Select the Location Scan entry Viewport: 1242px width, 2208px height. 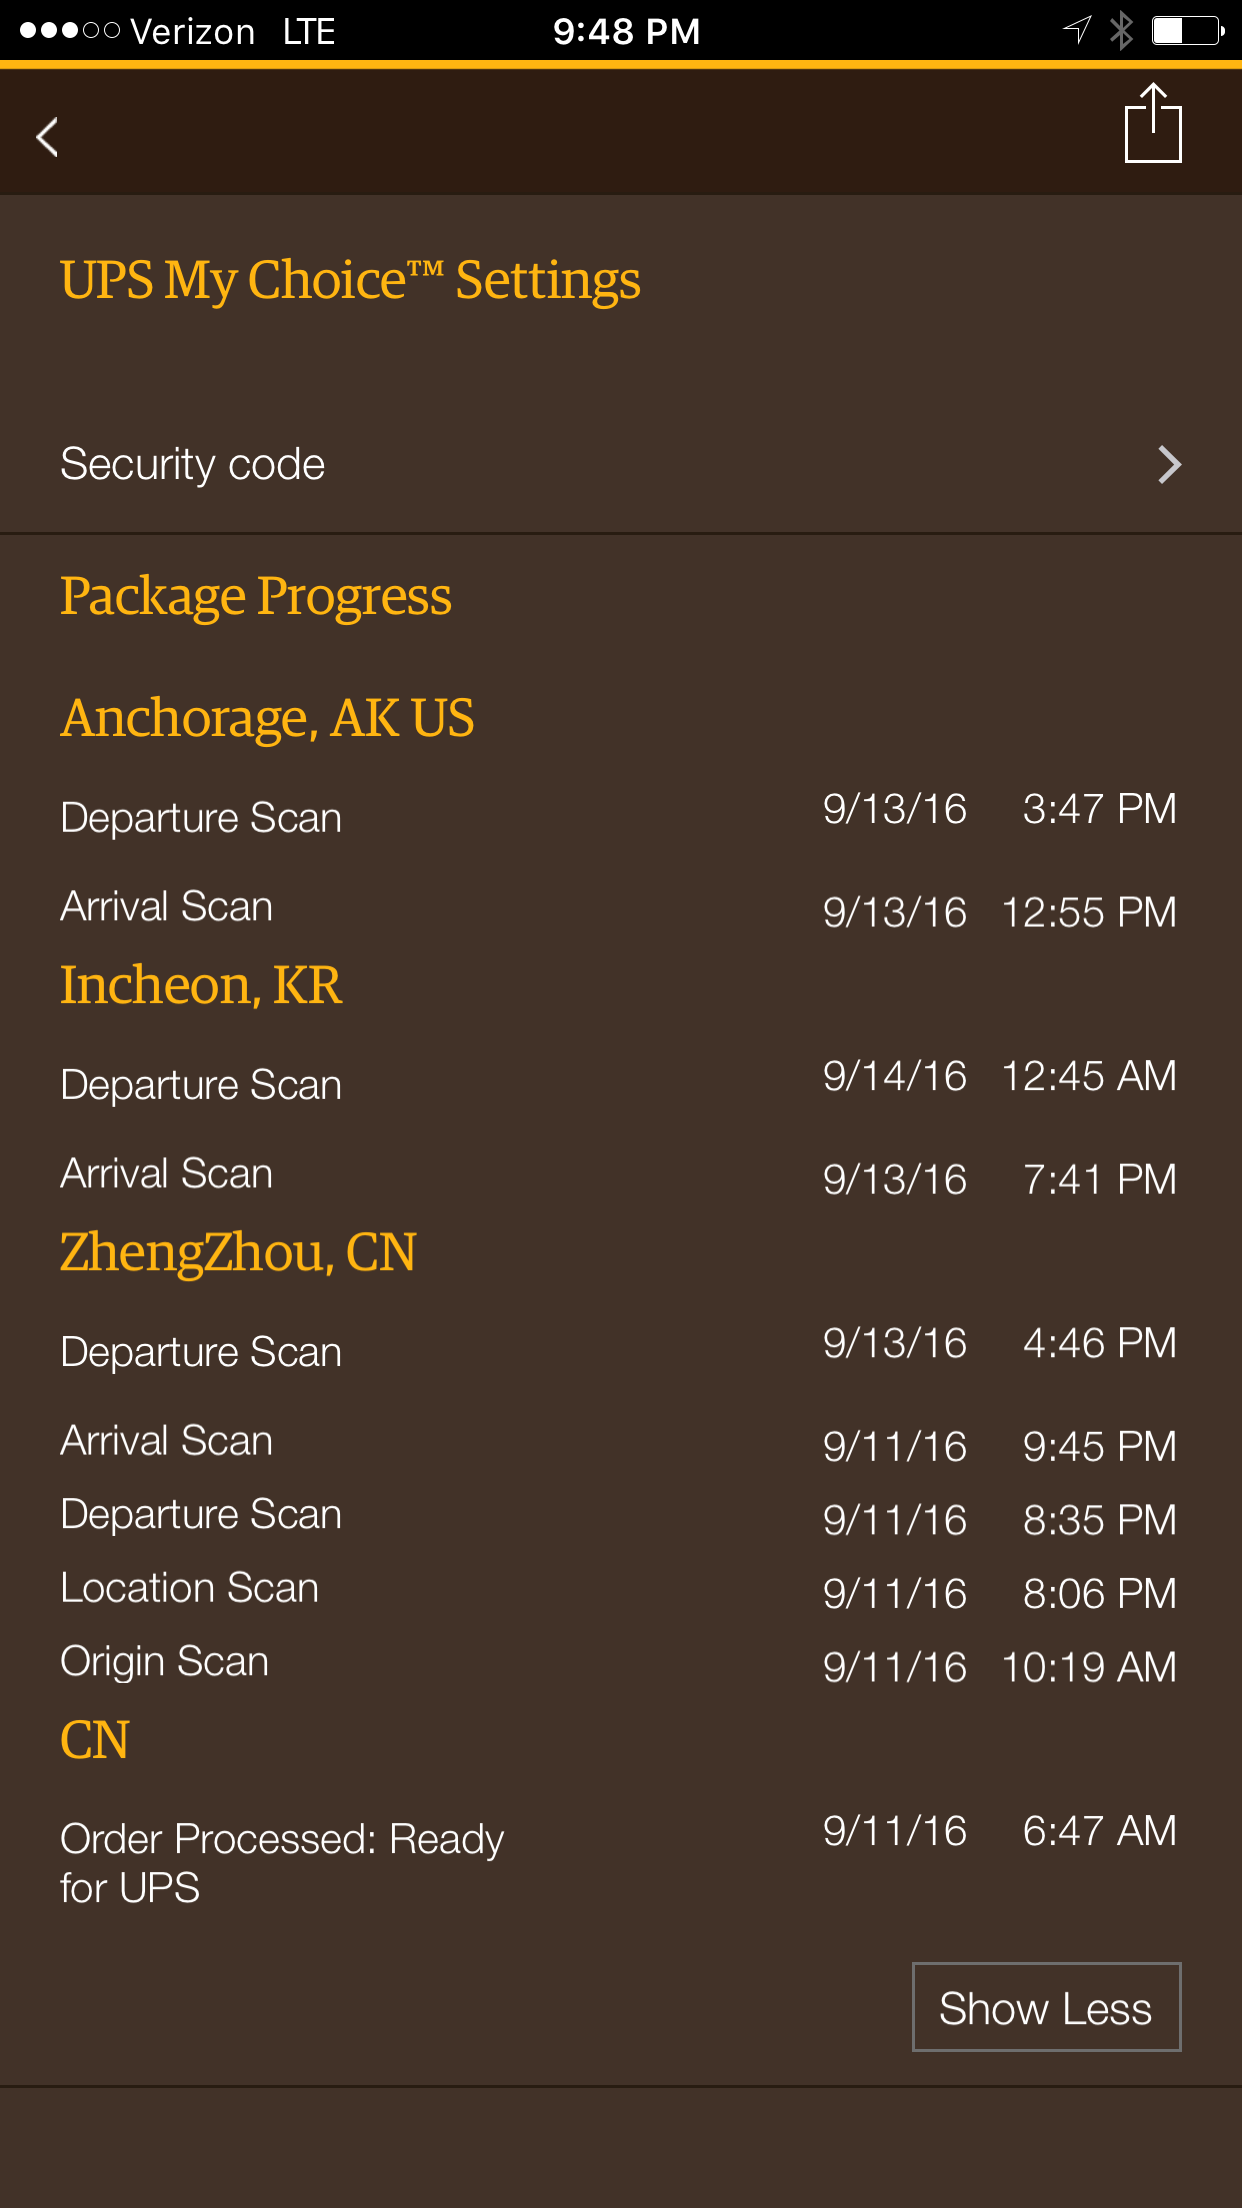click(621, 1589)
